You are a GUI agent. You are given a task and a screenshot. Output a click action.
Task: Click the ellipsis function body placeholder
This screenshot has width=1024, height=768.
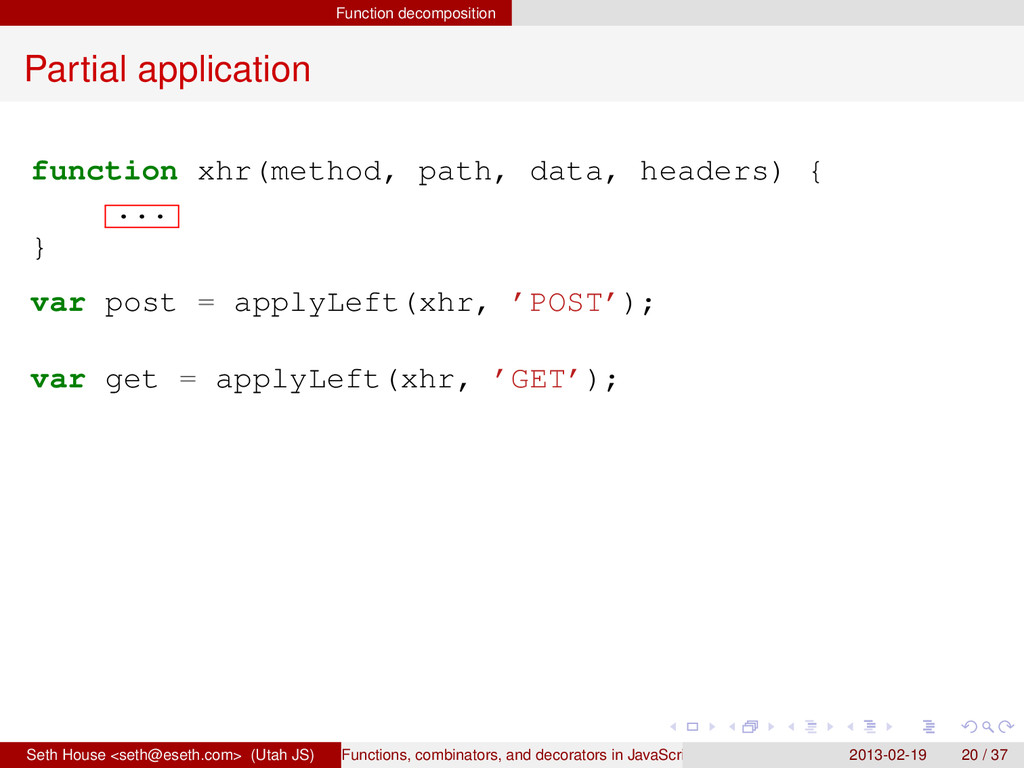coord(142,216)
